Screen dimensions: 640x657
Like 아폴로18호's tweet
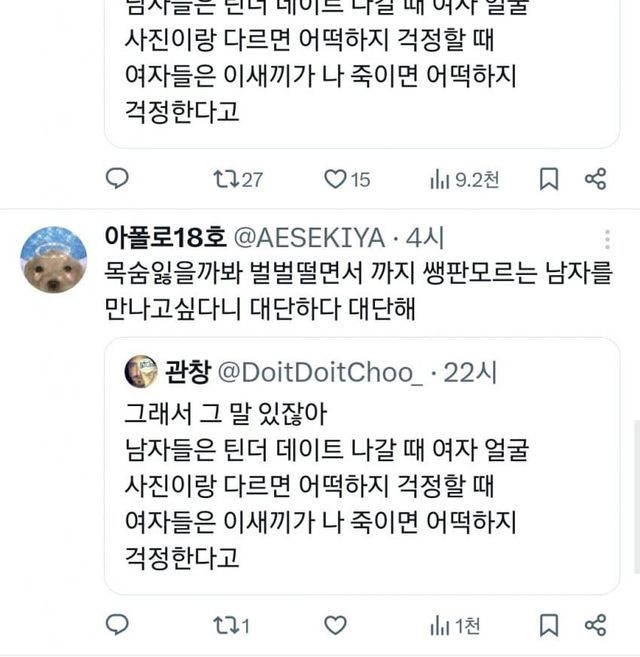[x=335, y=626]
